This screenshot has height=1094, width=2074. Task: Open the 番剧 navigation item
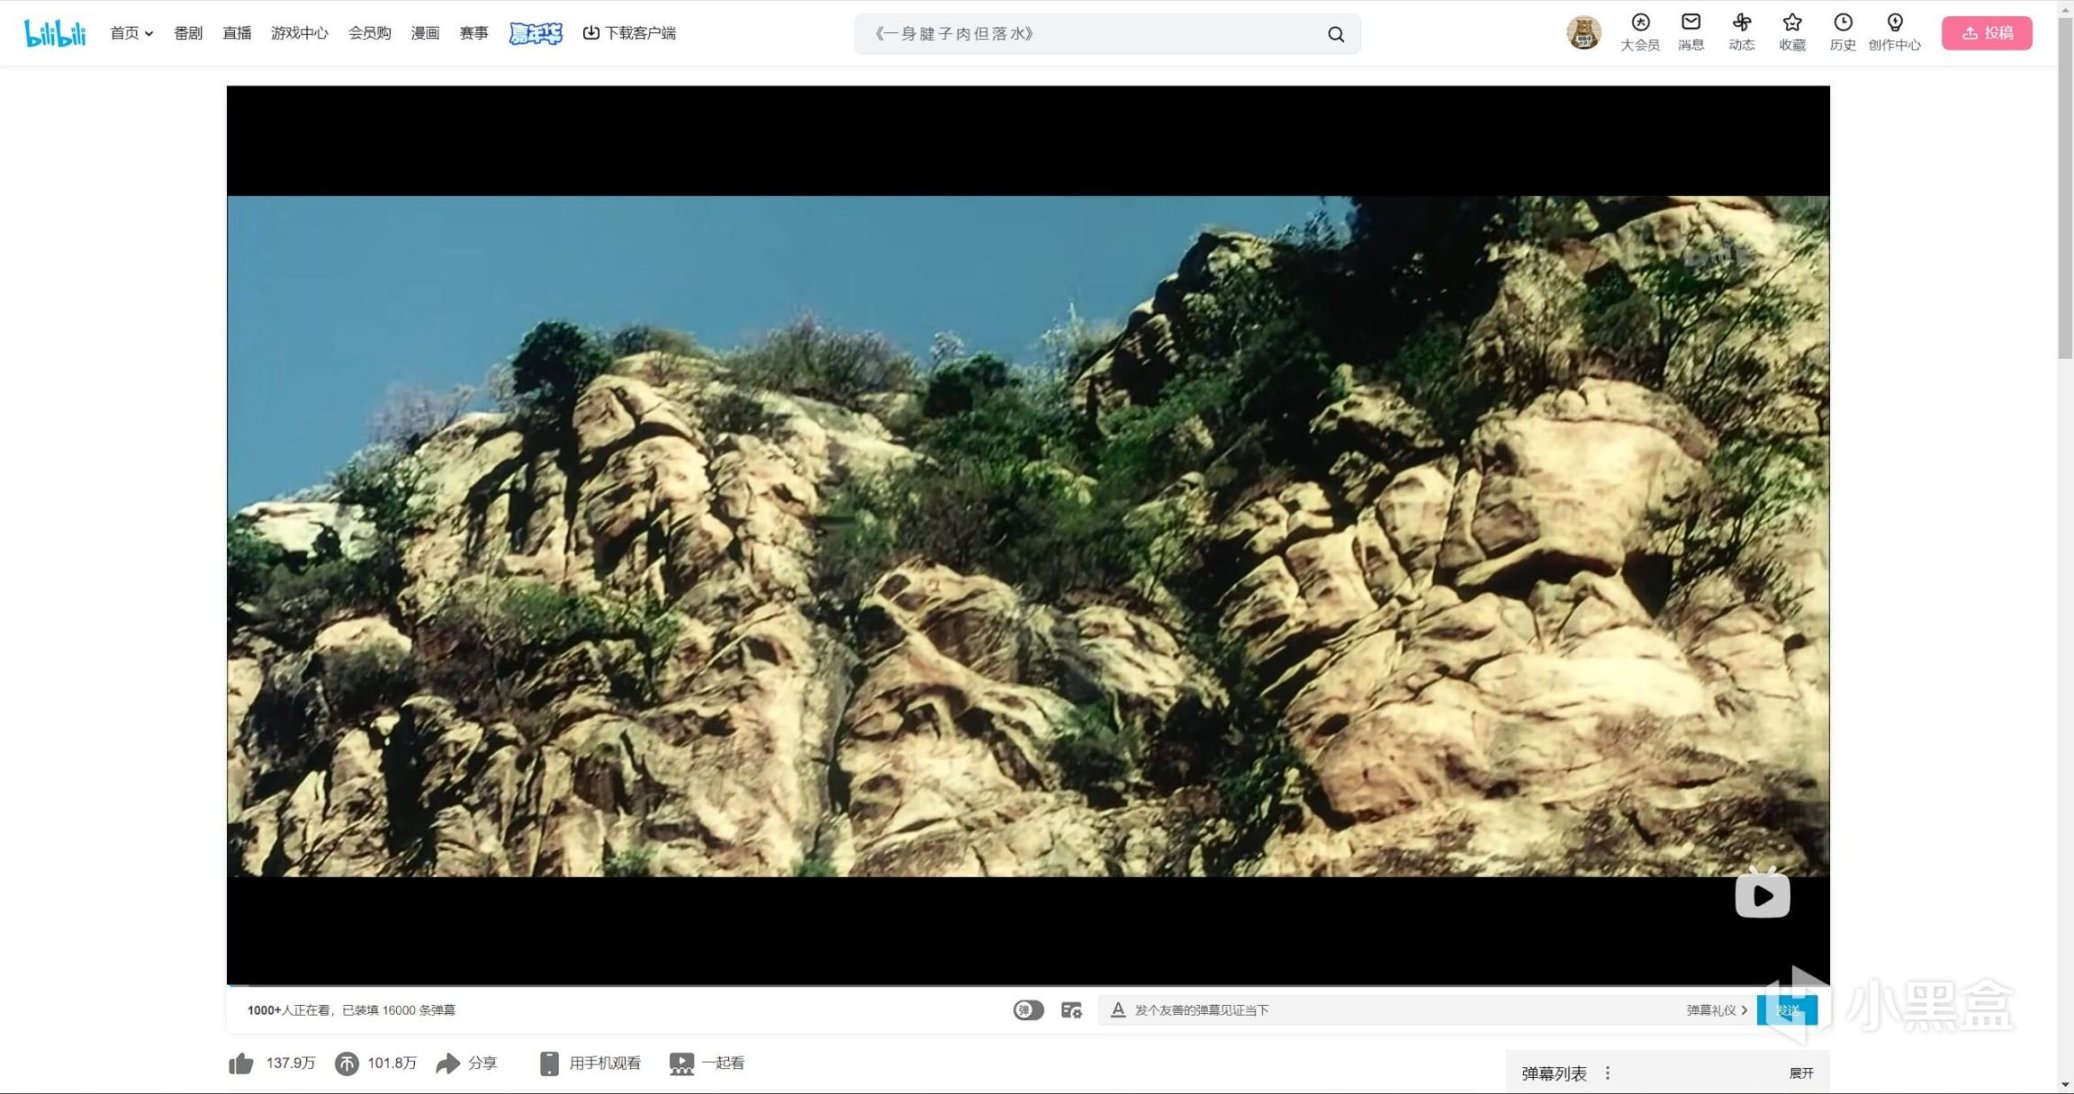188,33
